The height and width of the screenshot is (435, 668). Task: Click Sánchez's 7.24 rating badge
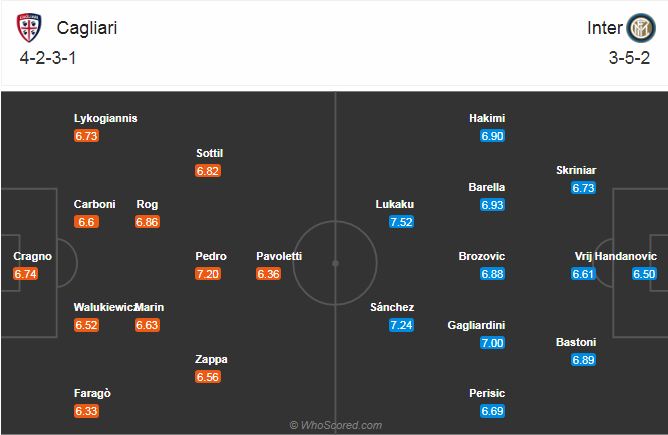point(401,325)
